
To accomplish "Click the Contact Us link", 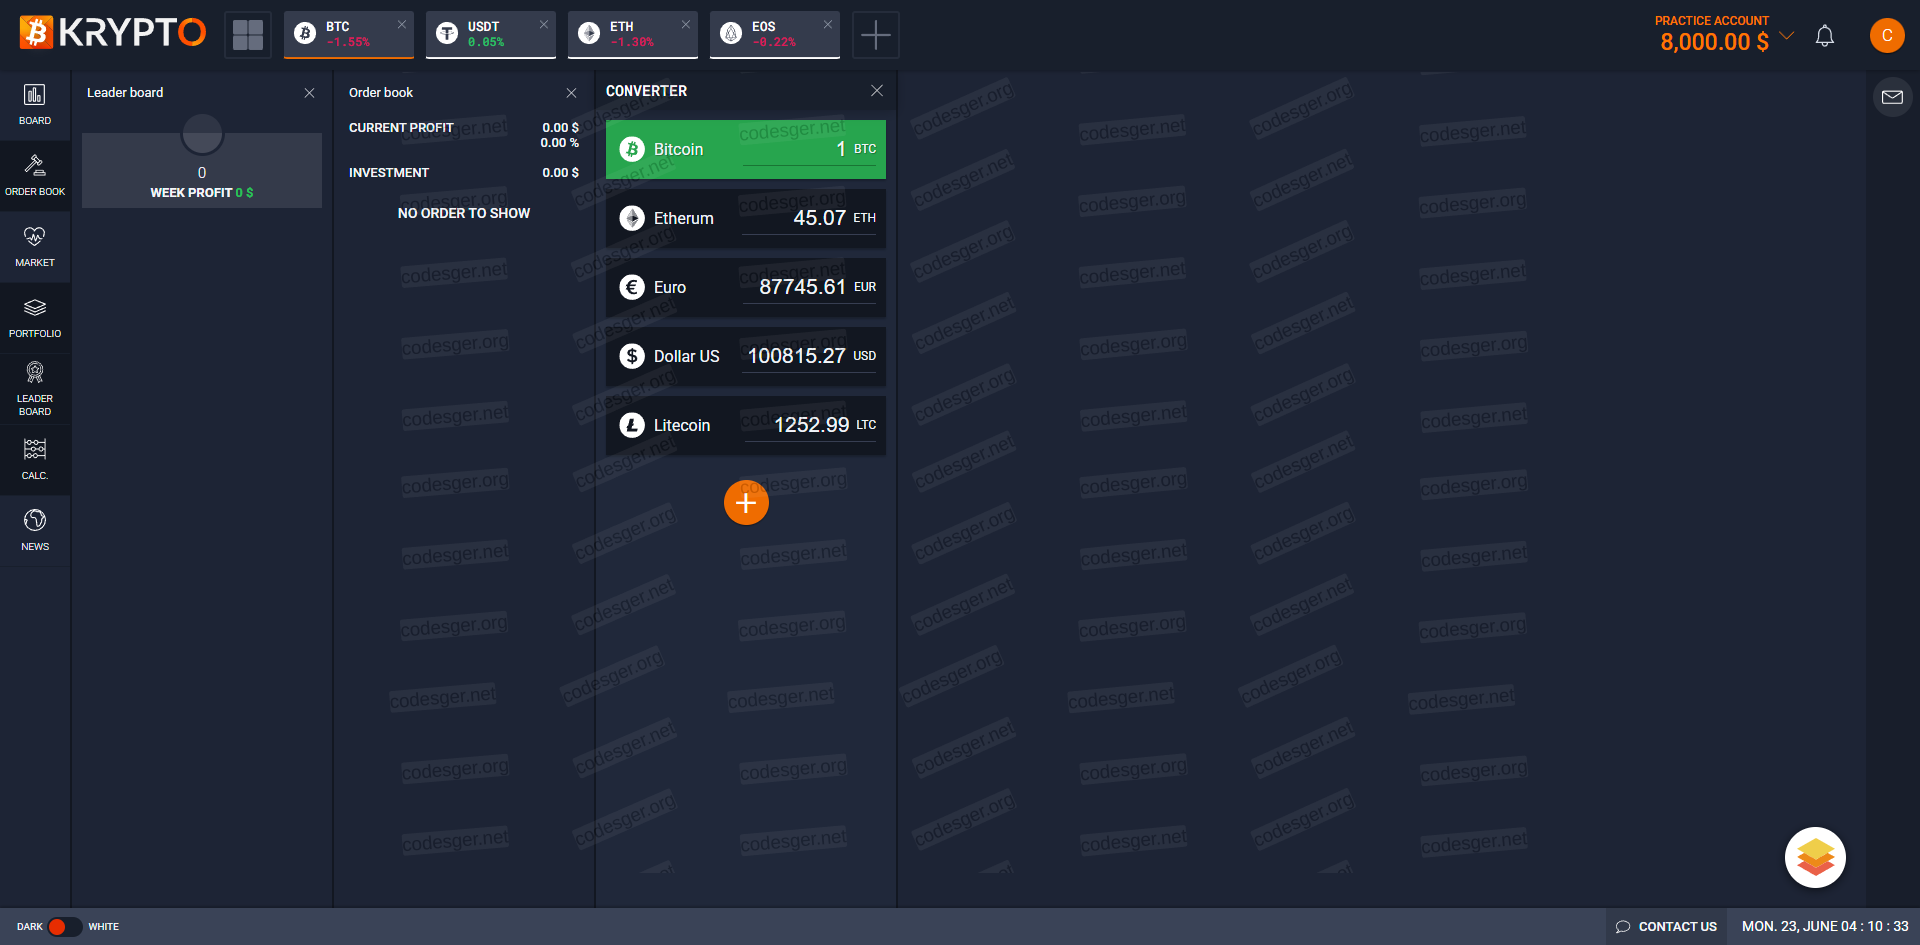I will tap(1666, 927).
